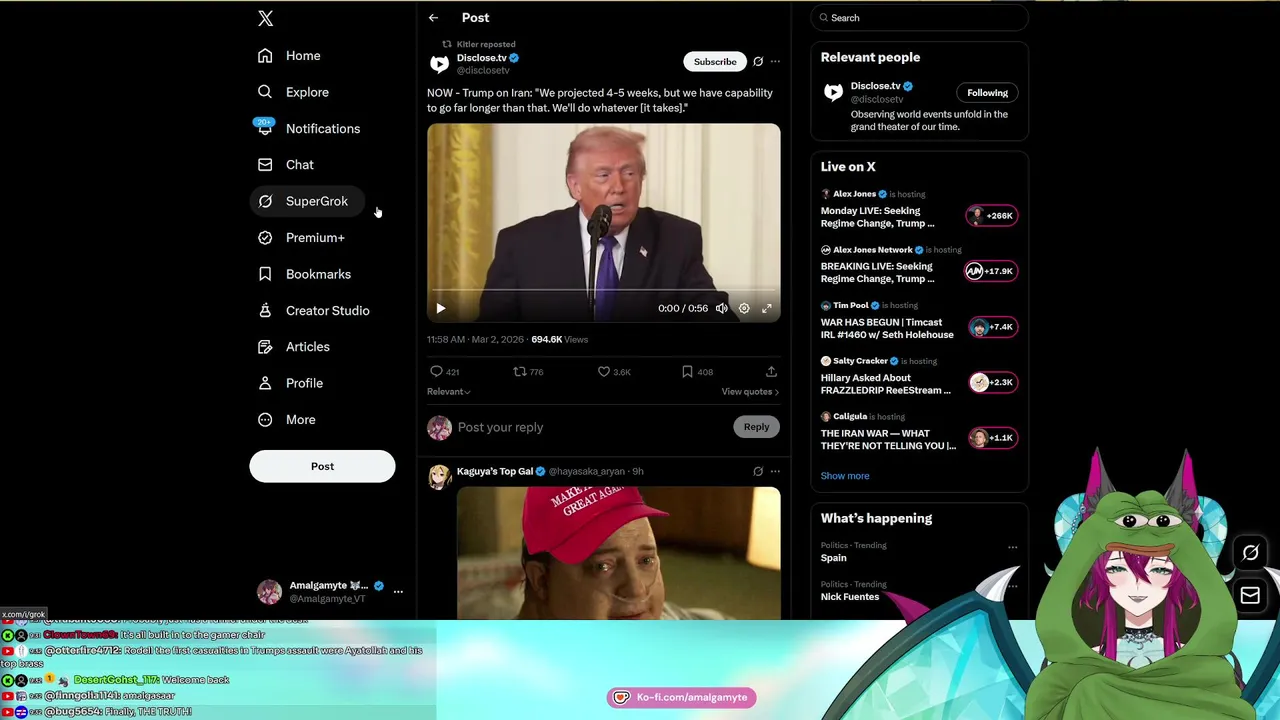Click the floating messages envelope icon
The height and width of the screenshot is (720, 1280).
(x=1250, y=595)
